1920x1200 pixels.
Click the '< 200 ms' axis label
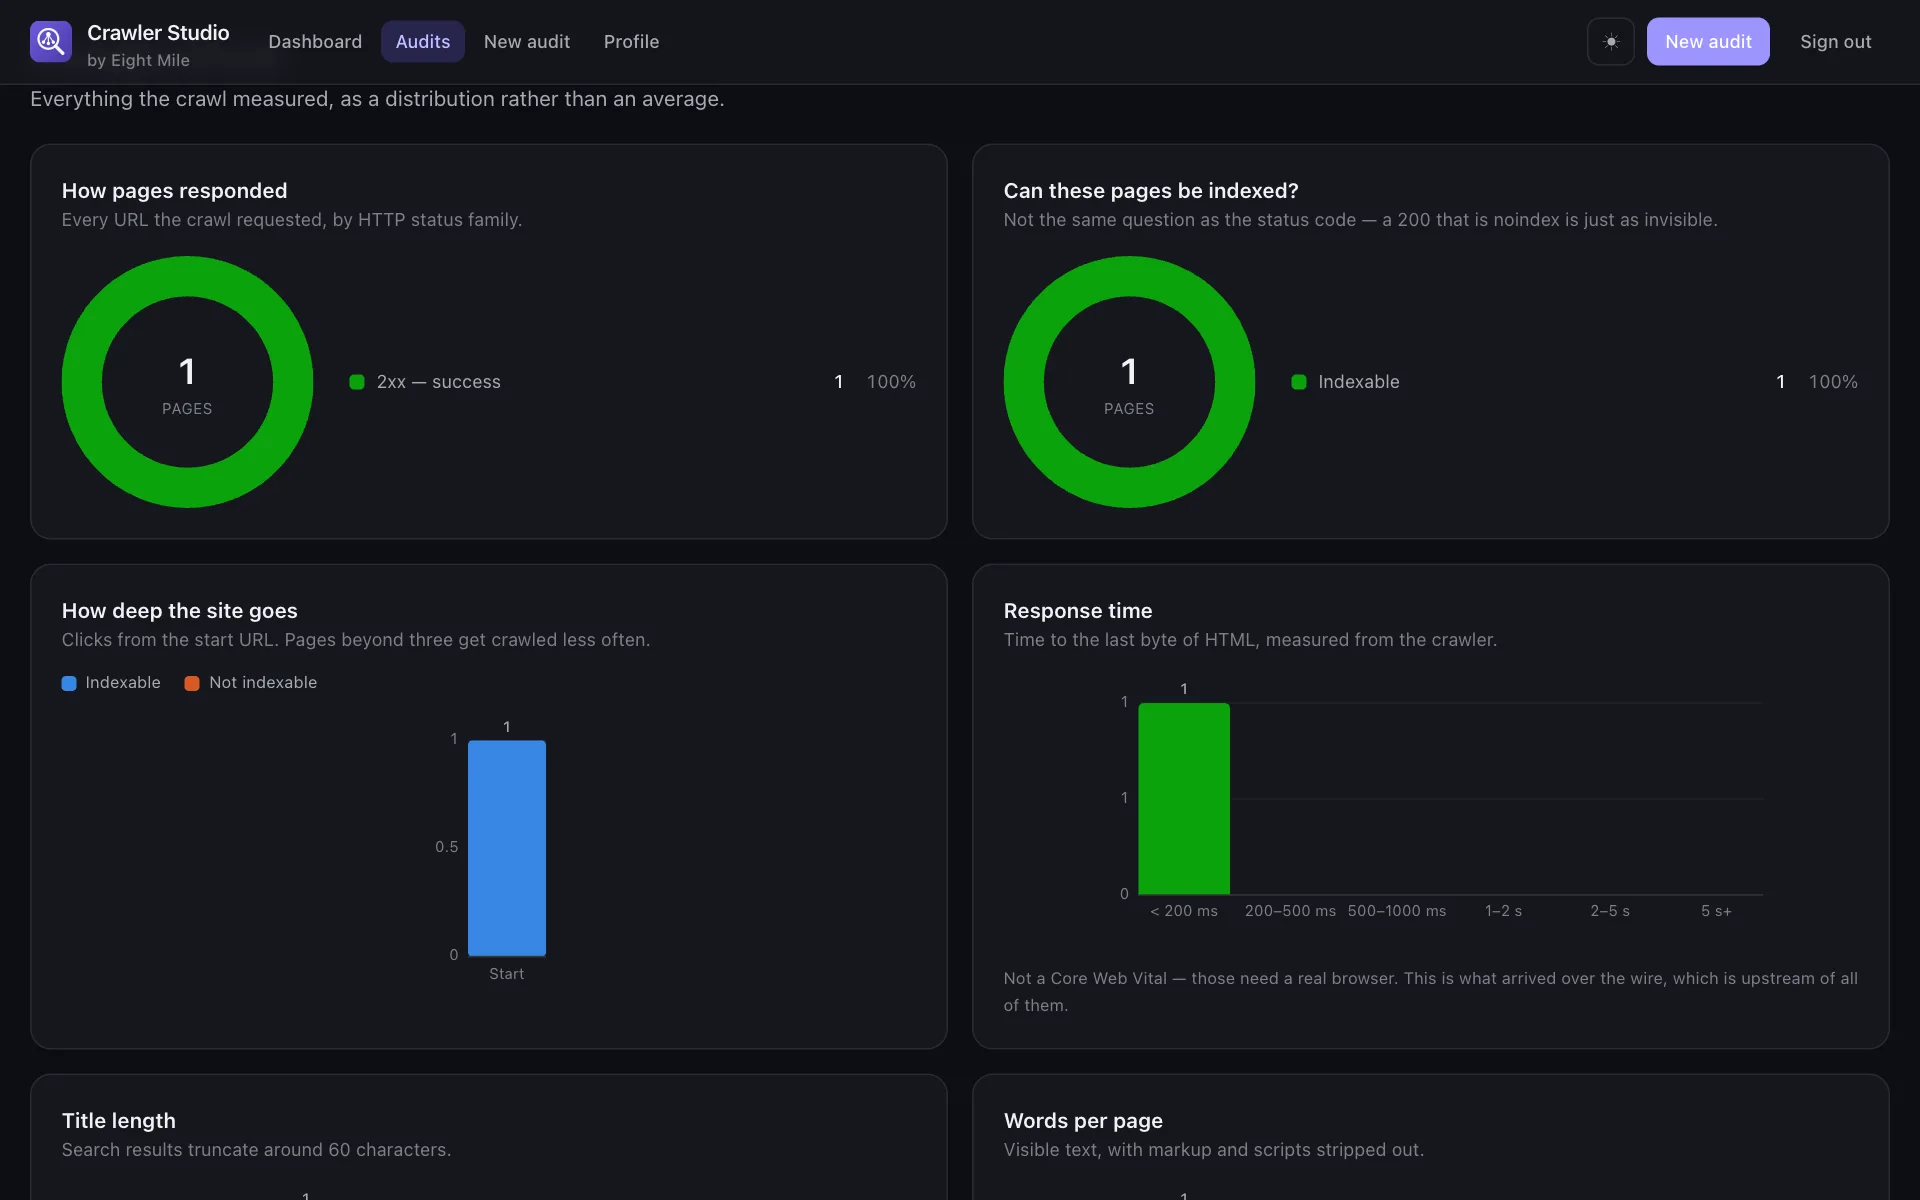point(1184,911)
